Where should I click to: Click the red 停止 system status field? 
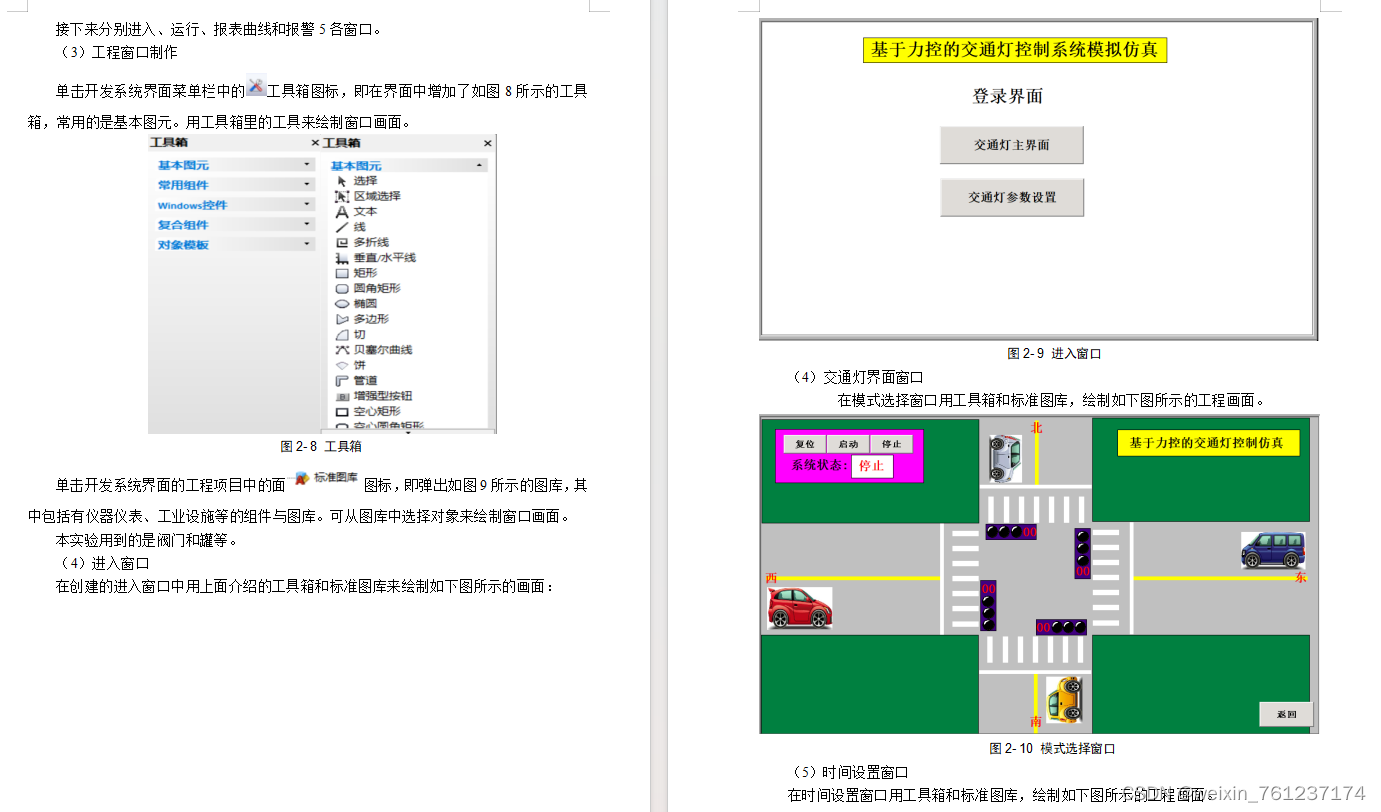pos(872,466)
